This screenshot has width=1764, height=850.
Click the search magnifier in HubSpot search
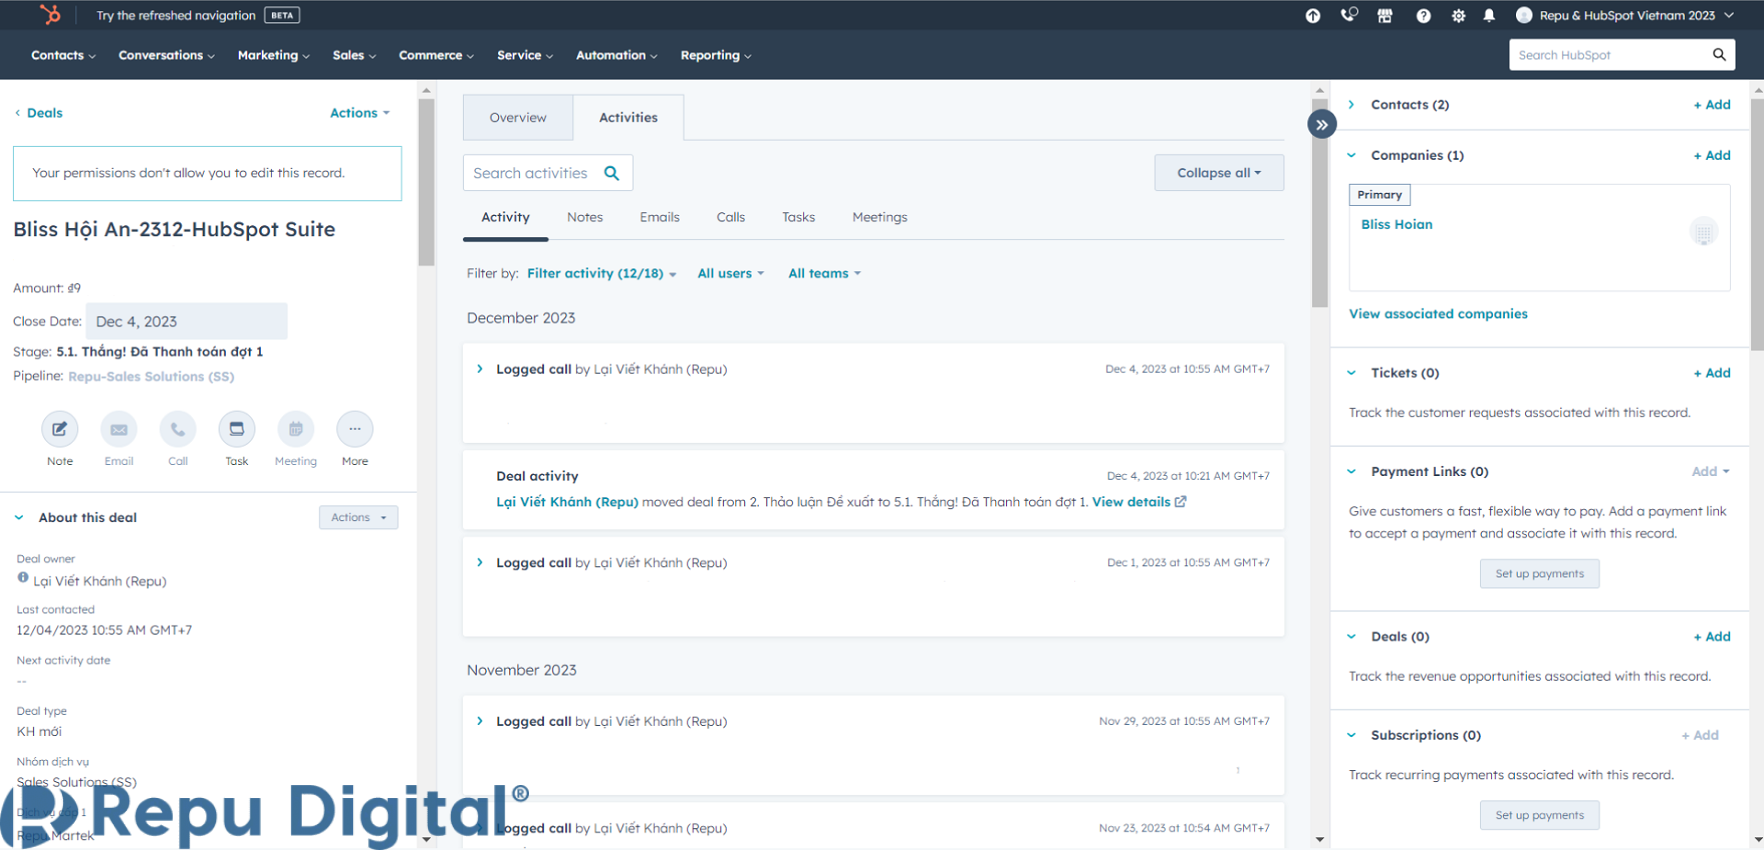[1719, 54]
